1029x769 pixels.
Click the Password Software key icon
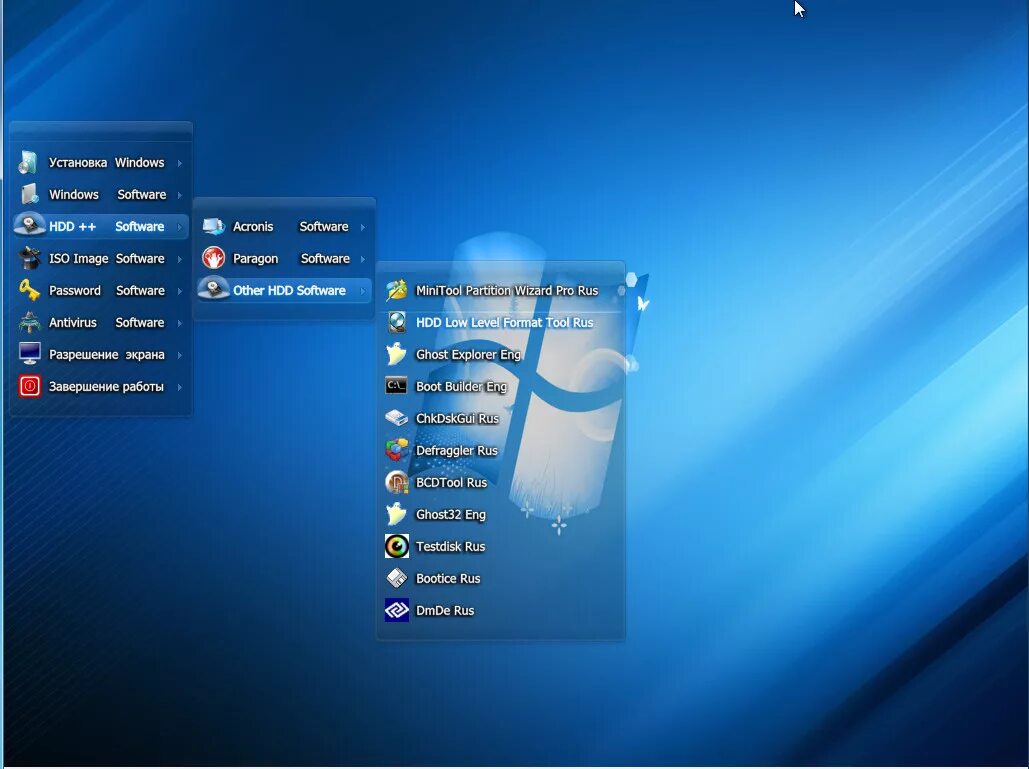point(29,290)
